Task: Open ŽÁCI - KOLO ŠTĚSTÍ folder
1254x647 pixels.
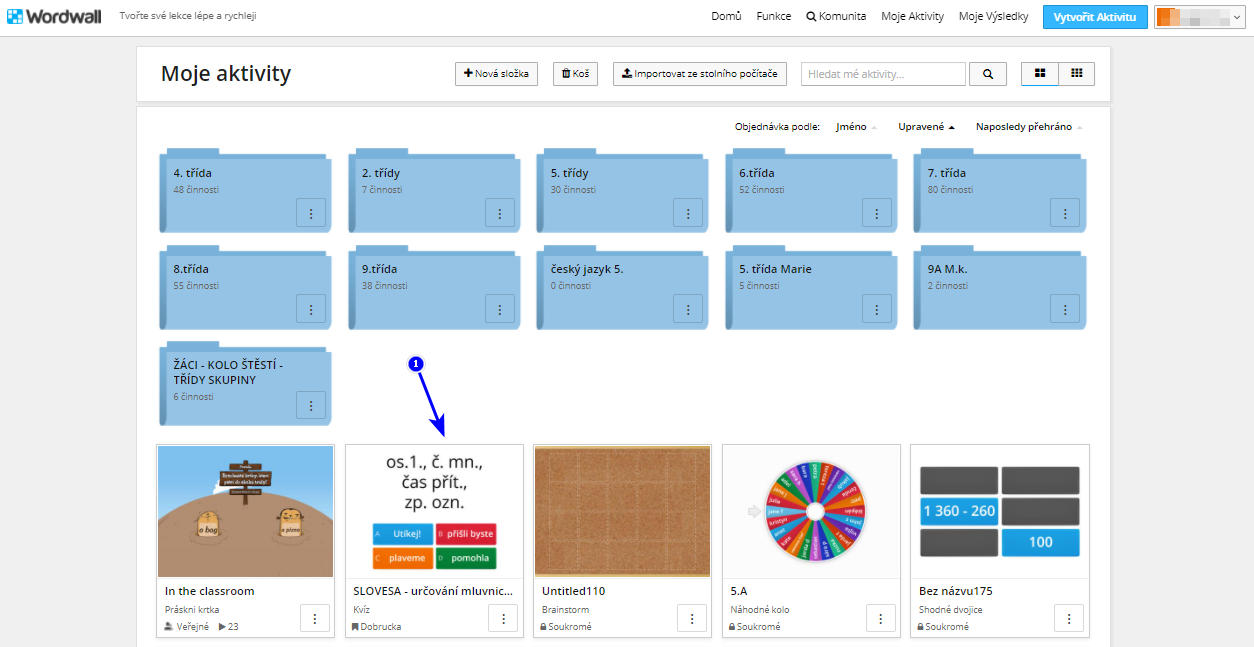Action: point(246,385)
